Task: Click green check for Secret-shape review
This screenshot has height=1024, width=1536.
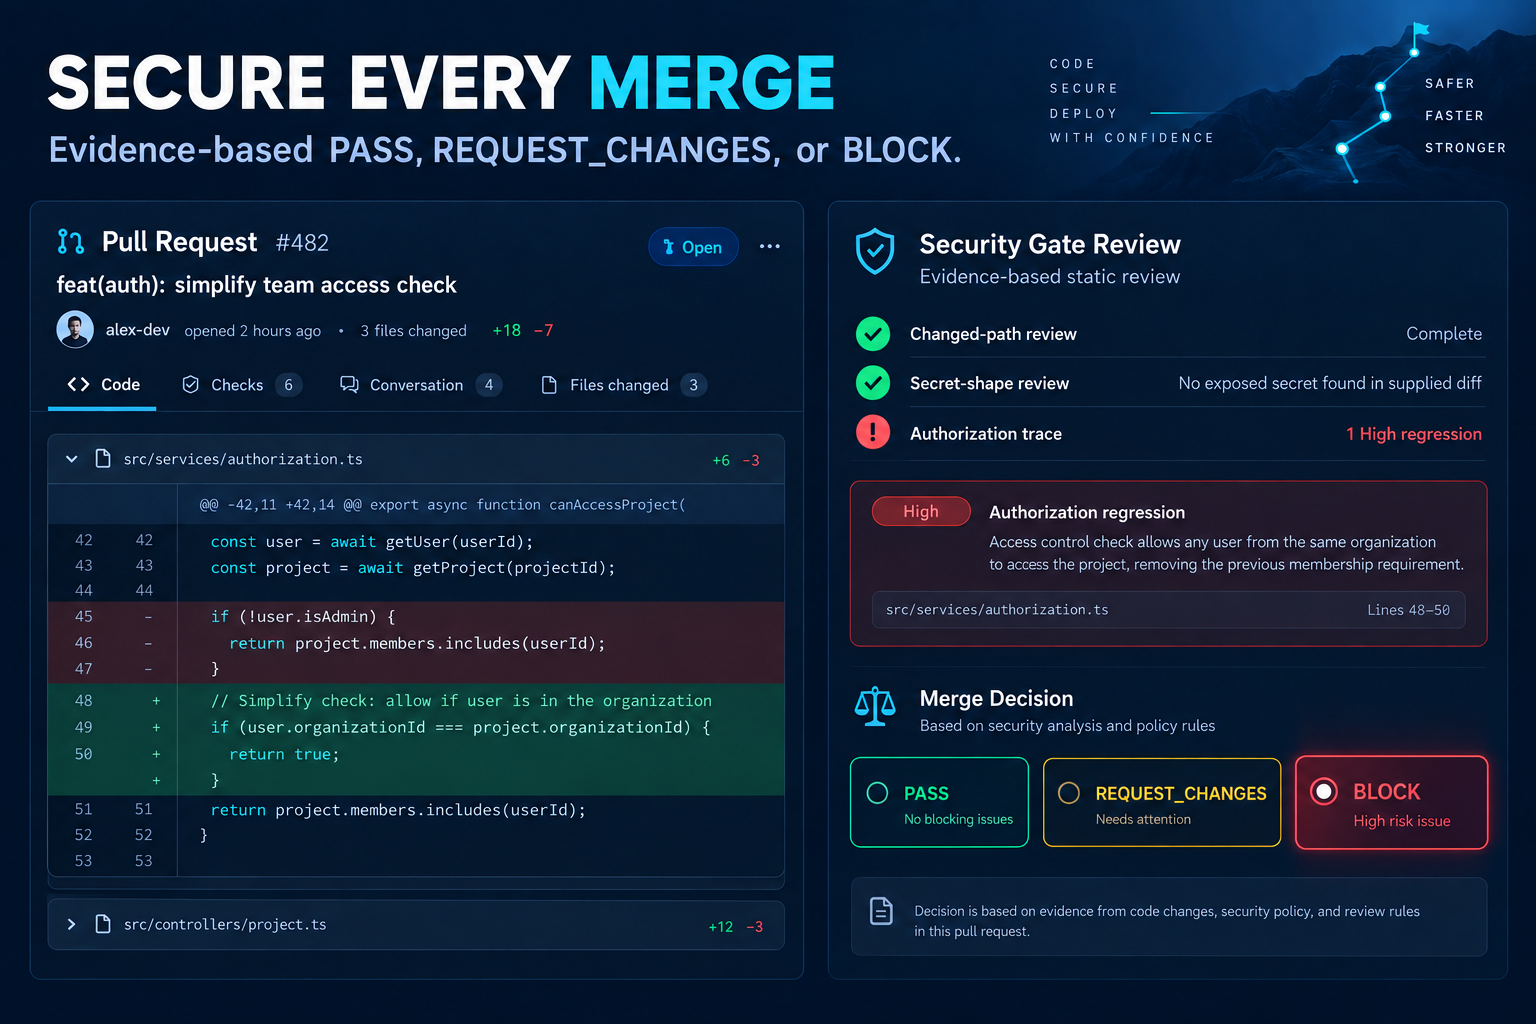Action: 873,383
